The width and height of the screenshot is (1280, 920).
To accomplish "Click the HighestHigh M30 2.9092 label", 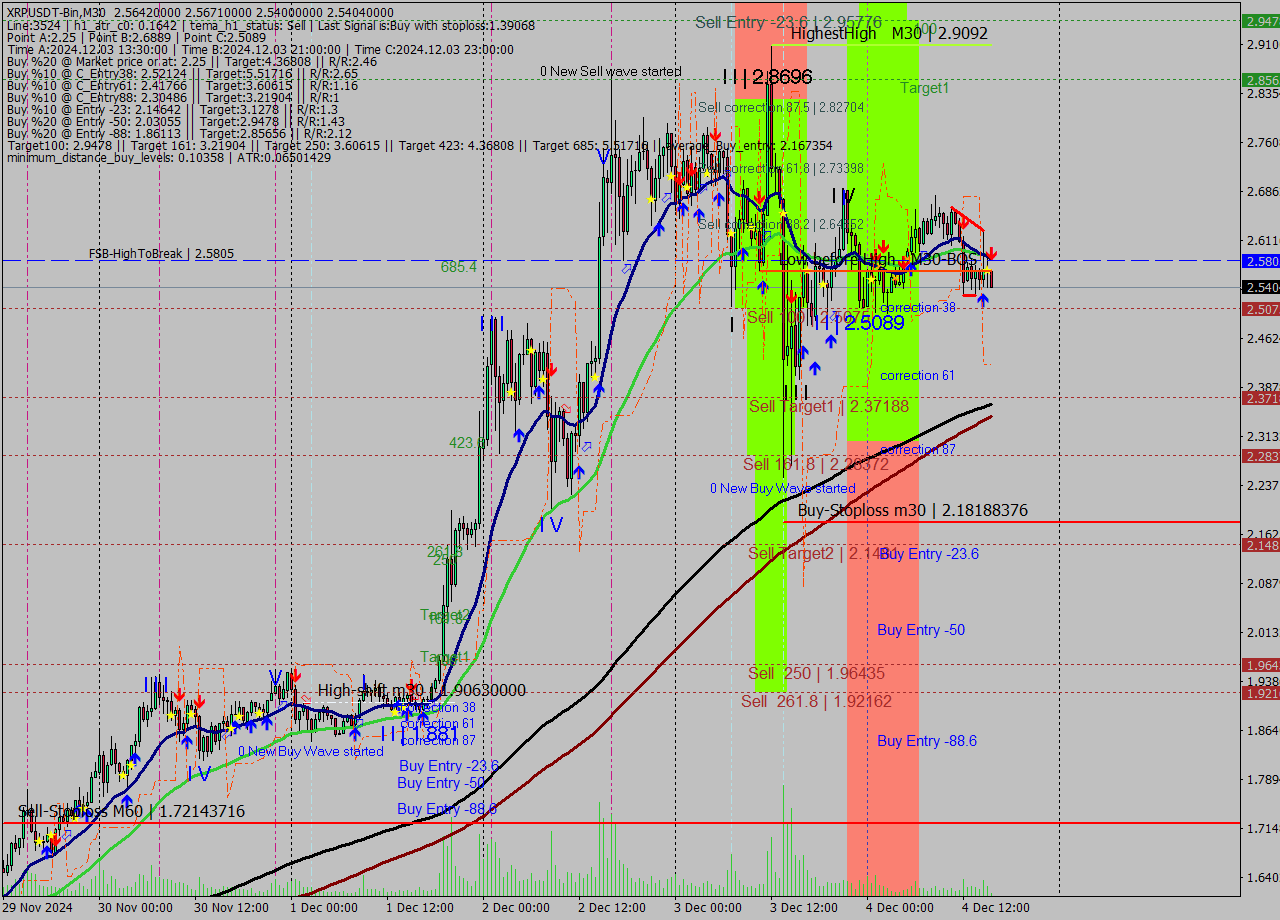I will pos(890,34).
